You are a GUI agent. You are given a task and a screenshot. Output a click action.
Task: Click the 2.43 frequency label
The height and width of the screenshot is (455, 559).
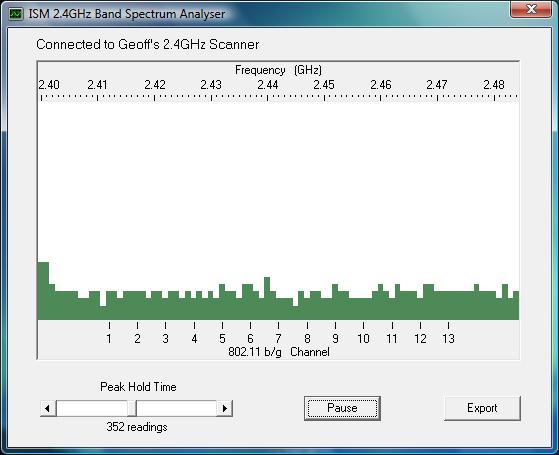pos(211,85)
